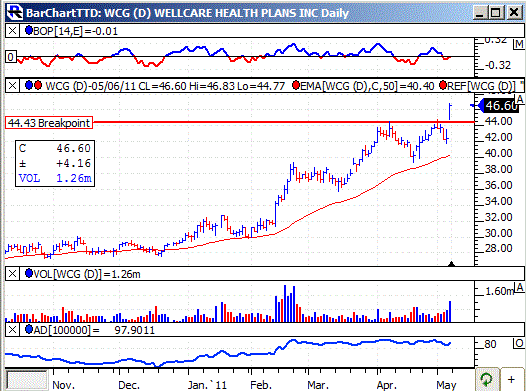
Task: Click the Apr. date axis label
Action: pos(387,385)
